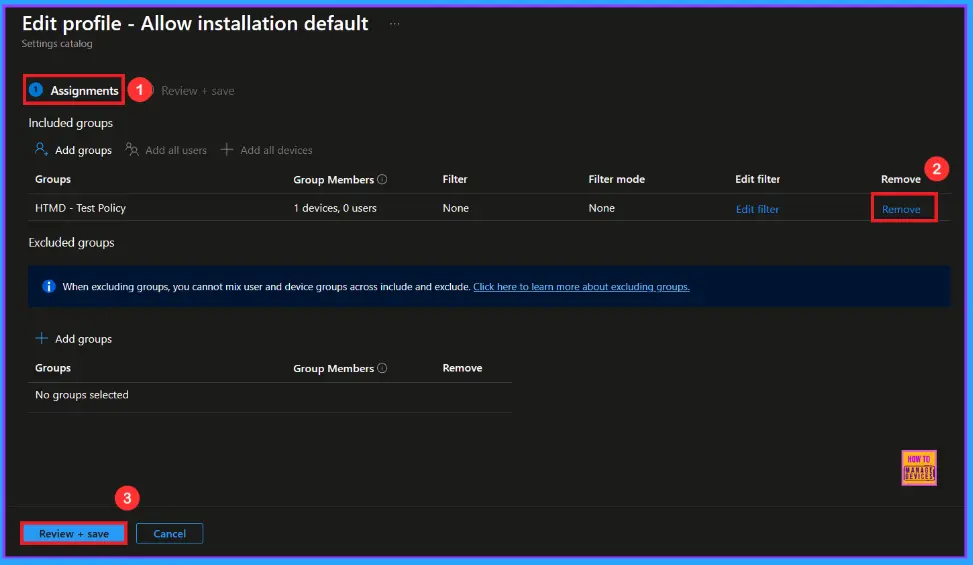This screenshot has height=565, width=973.
Task: Show Group Members info tooltip in Included groups
Action: 382,179
